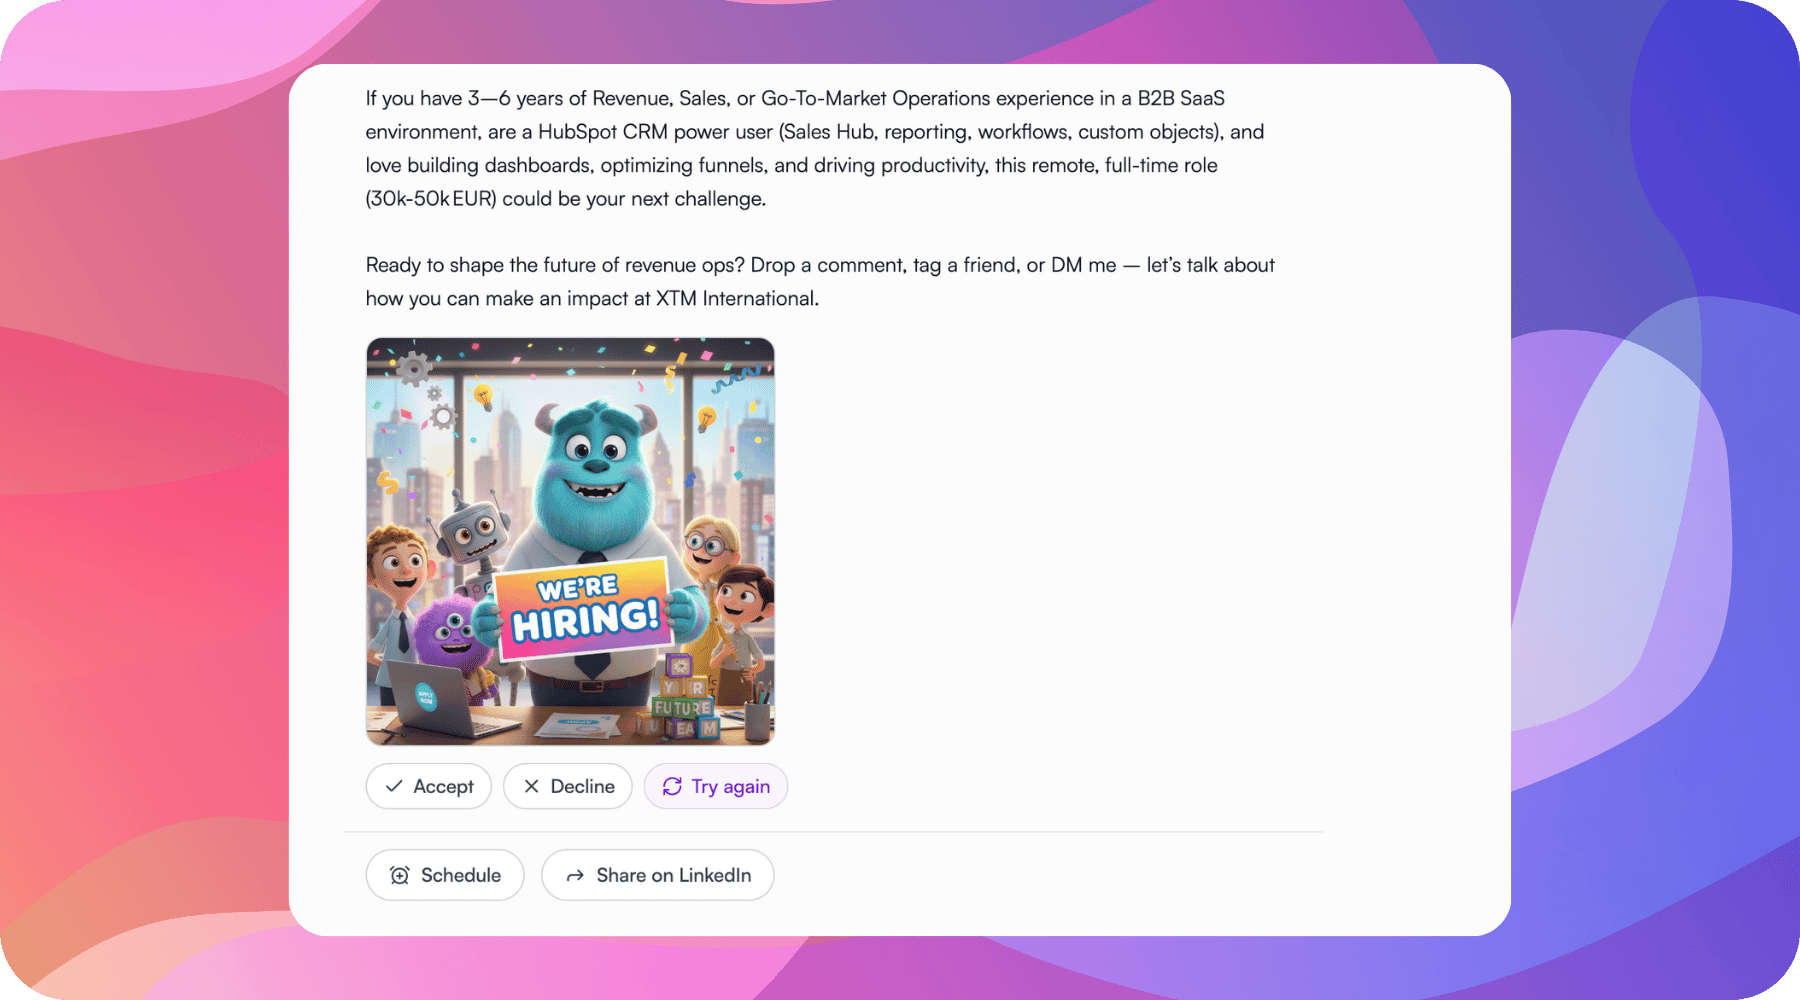Click the blue furry monster's face

coord(597,458)
